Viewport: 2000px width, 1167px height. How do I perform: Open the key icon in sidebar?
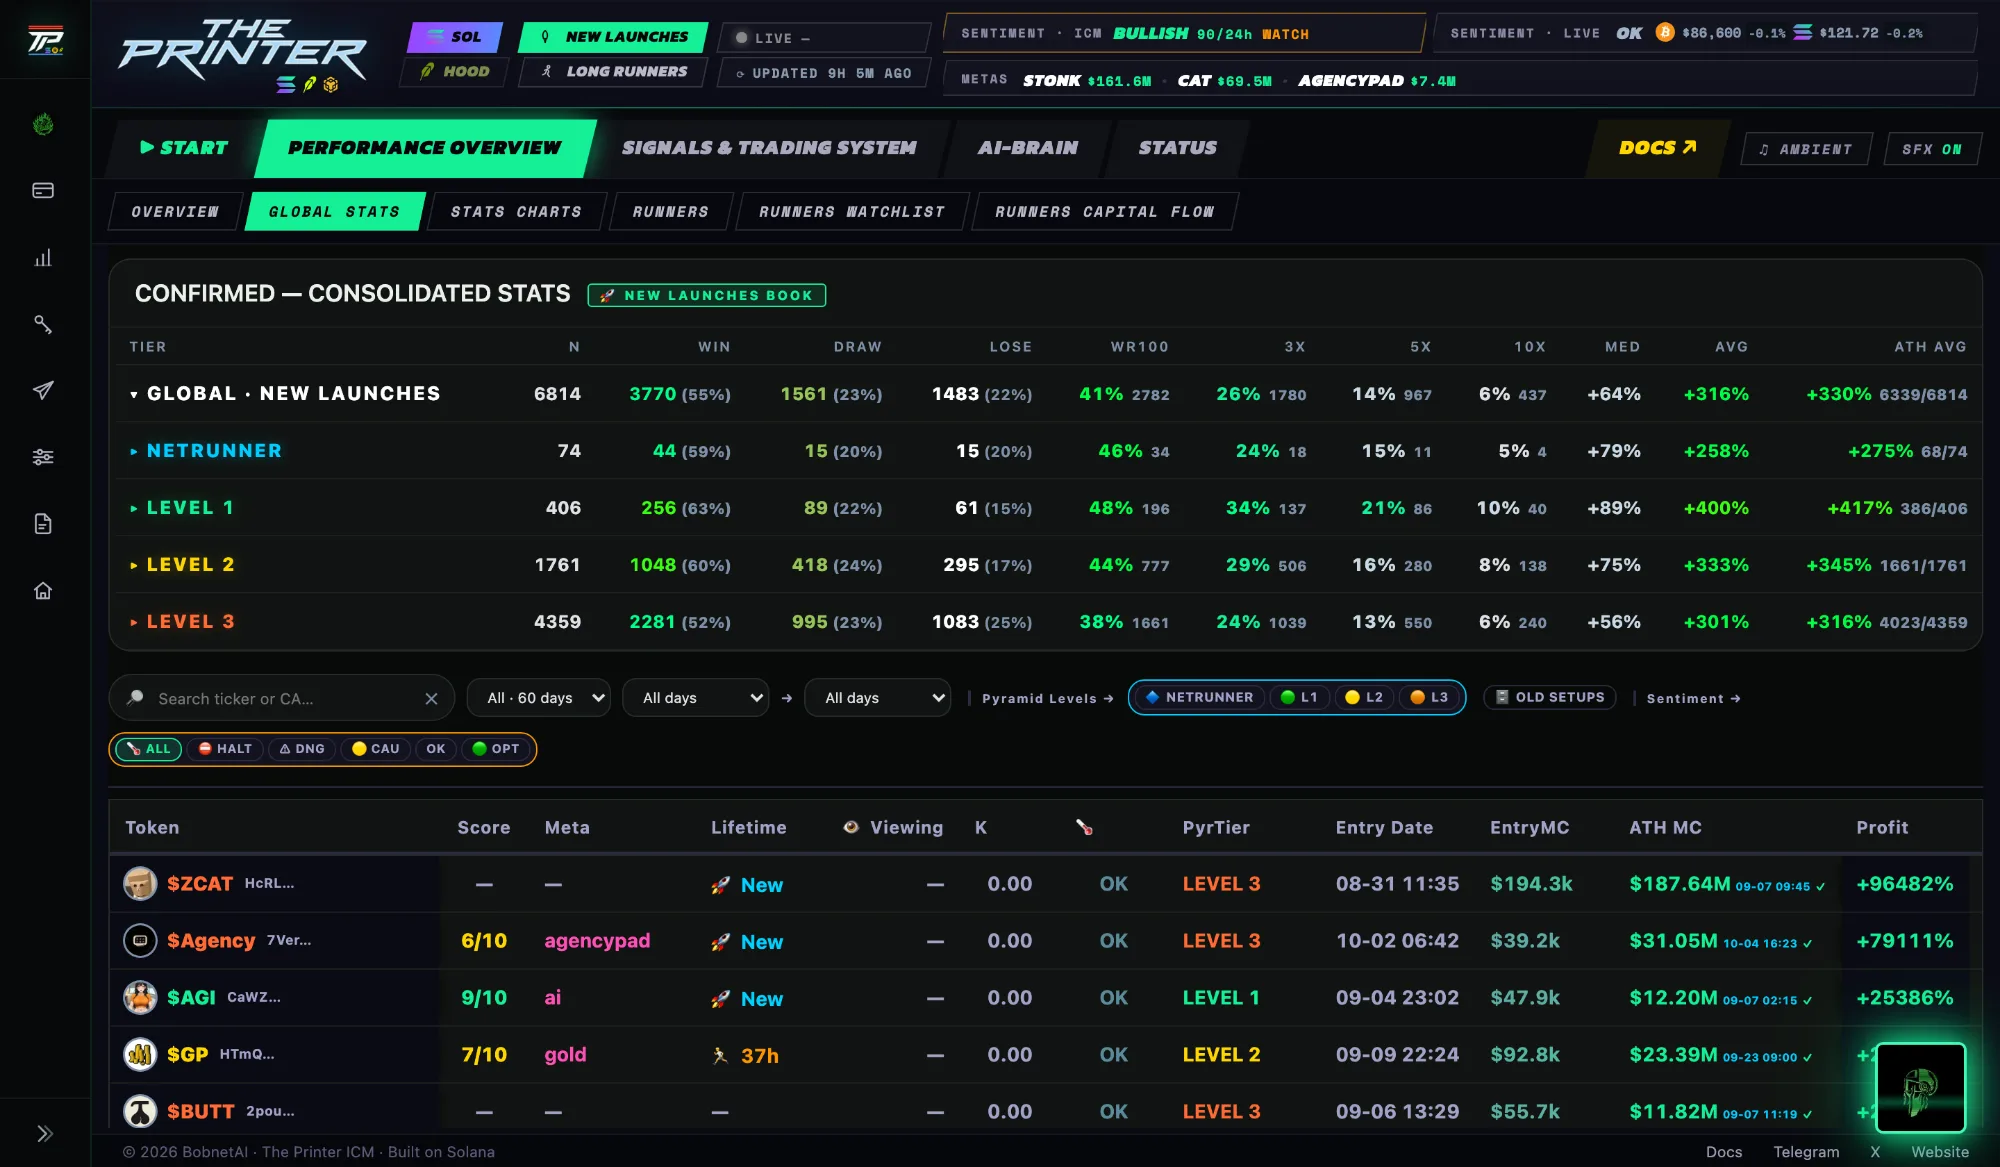coord(43,324)
